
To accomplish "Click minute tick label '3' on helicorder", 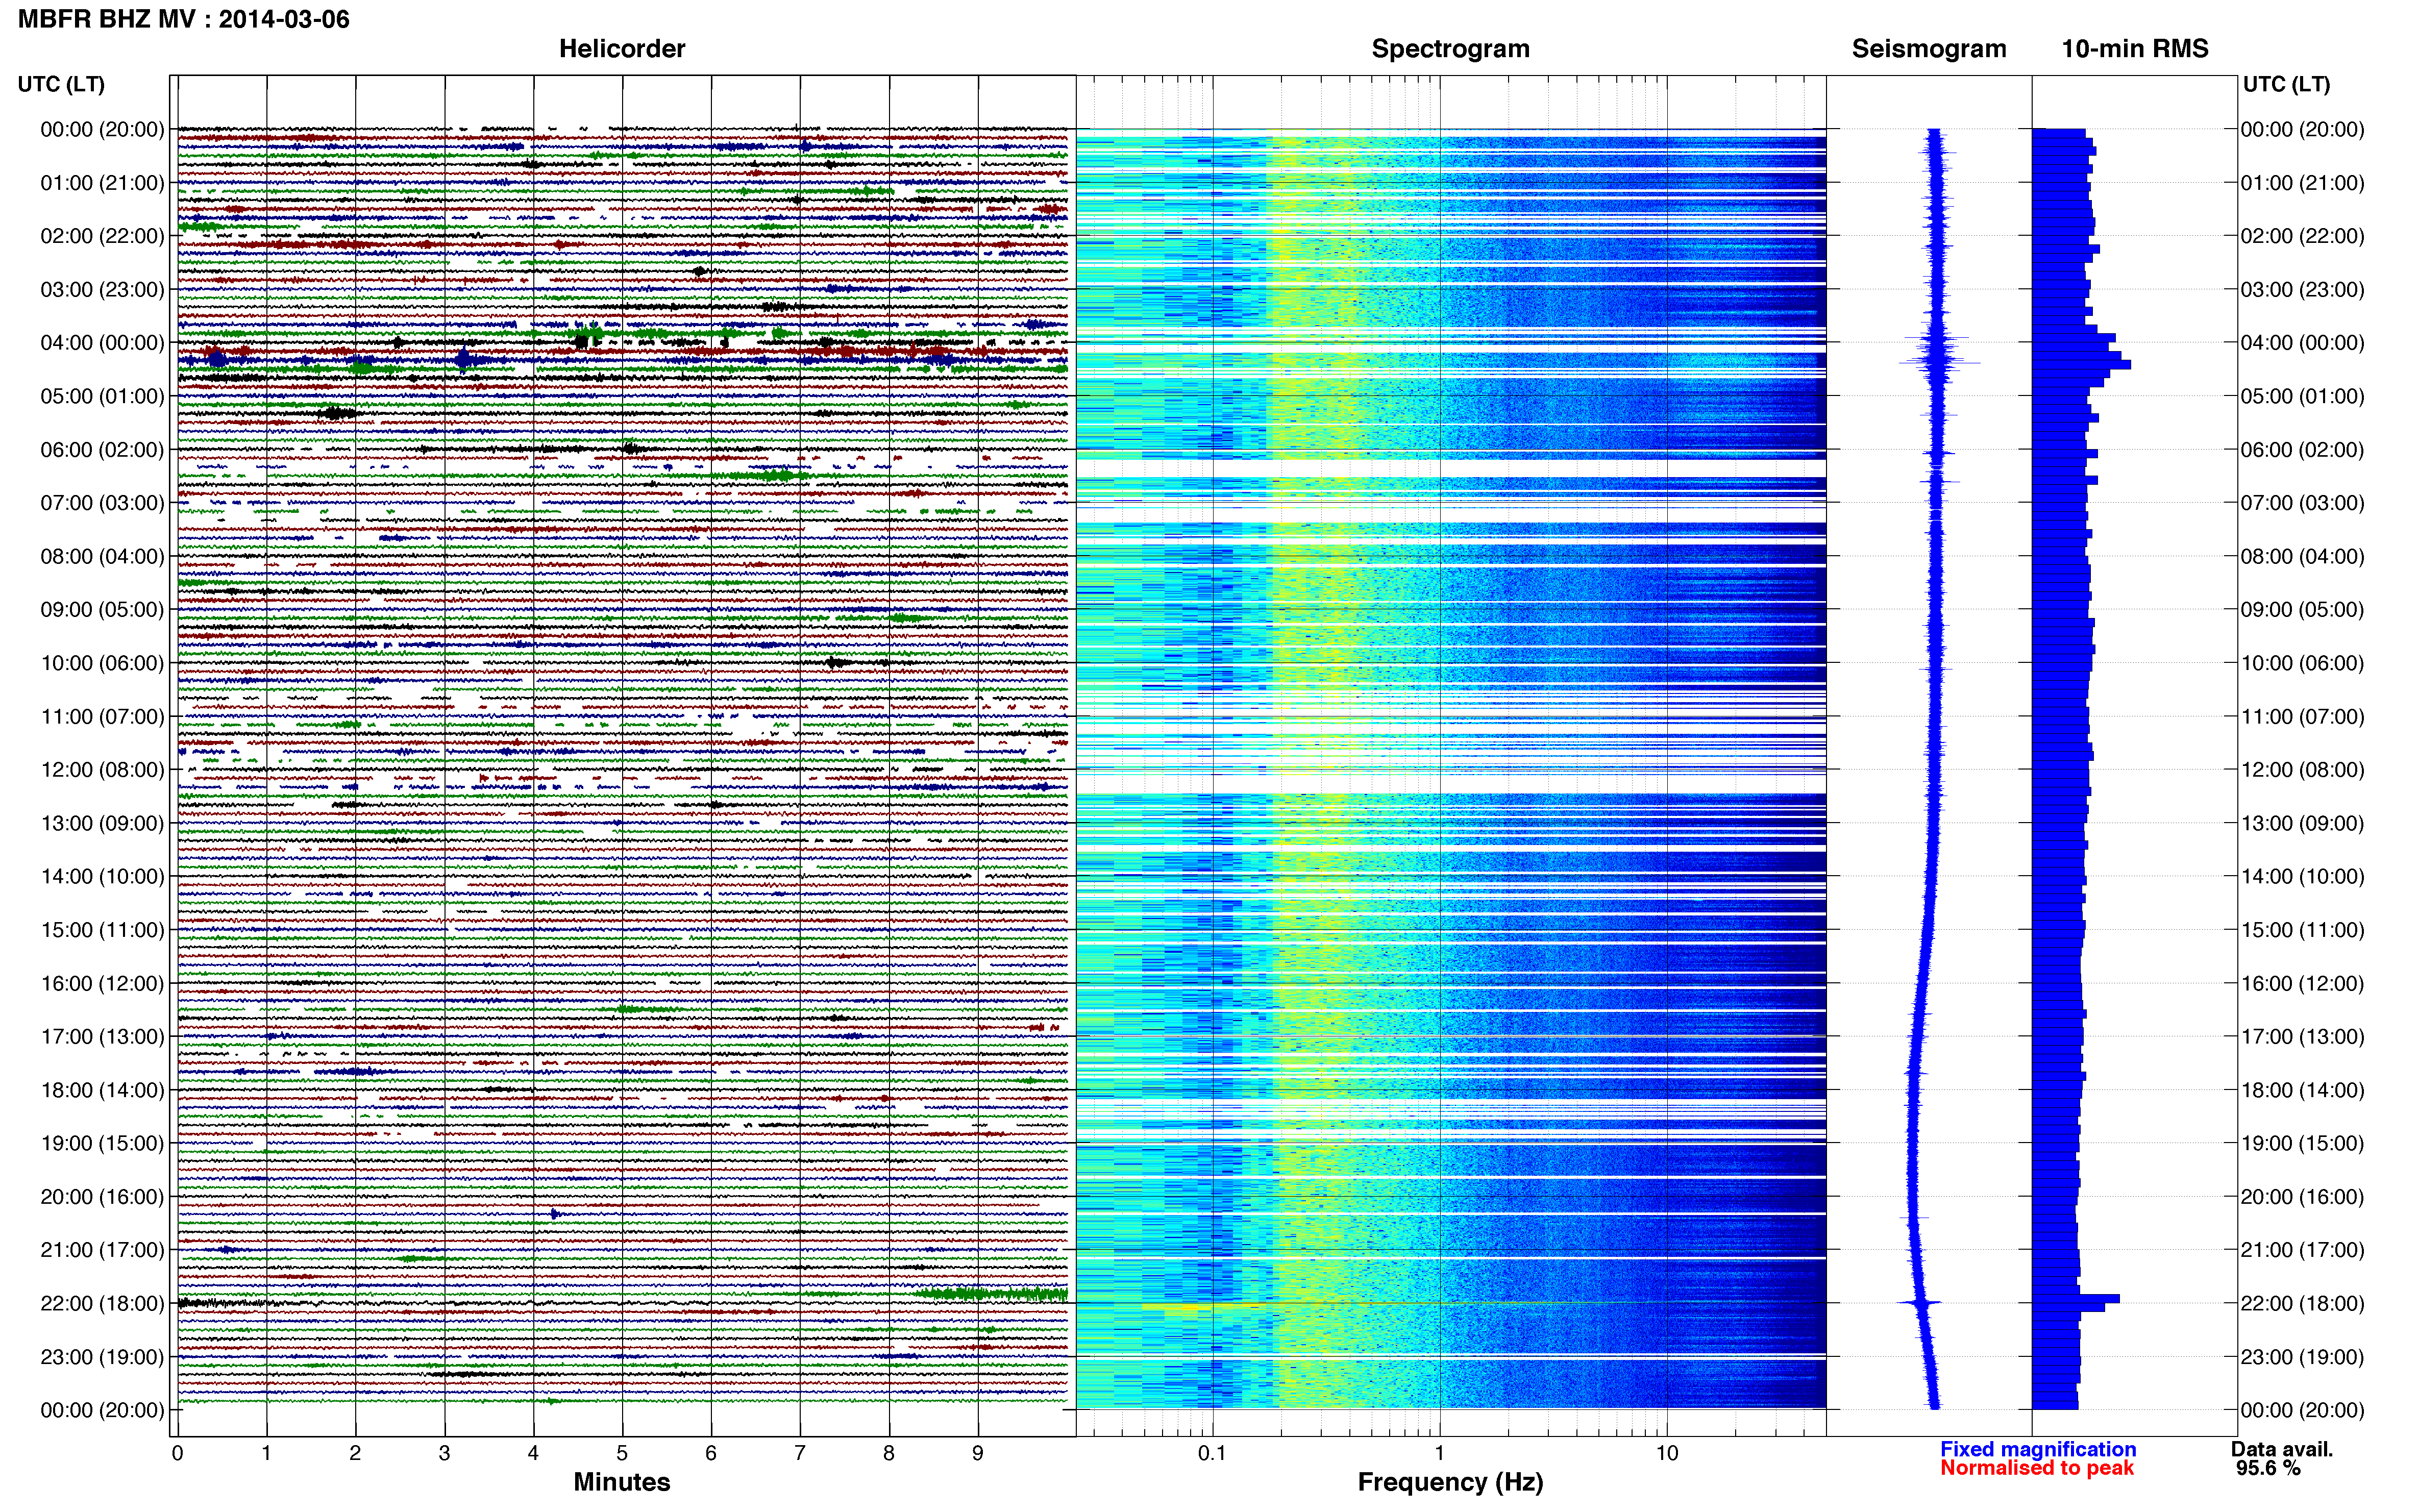I will pyautogui.click(x=444, y=1453).
